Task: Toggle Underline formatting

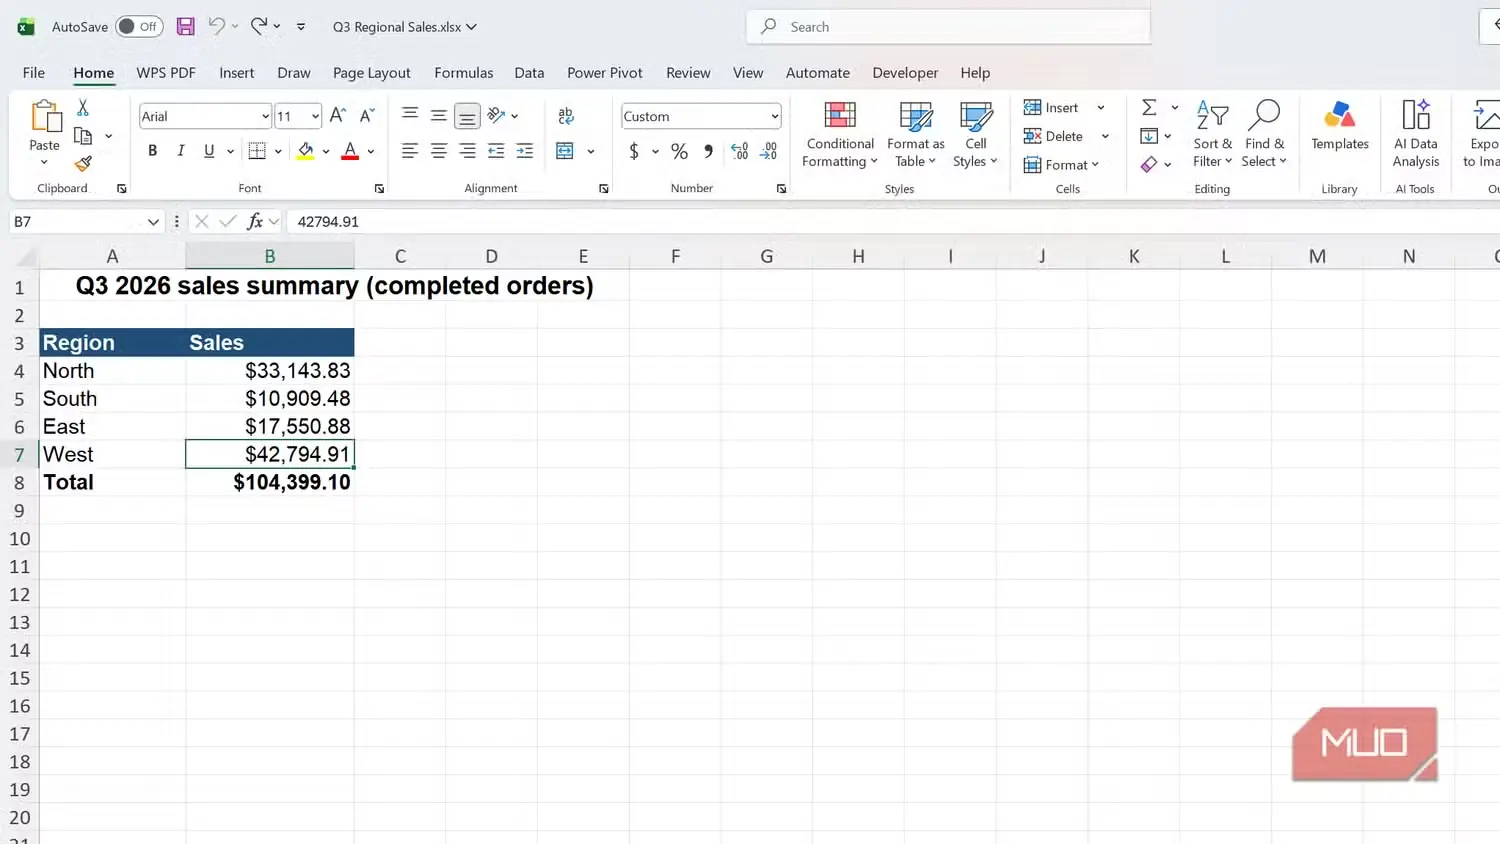Action: click(x=209, y=151)
